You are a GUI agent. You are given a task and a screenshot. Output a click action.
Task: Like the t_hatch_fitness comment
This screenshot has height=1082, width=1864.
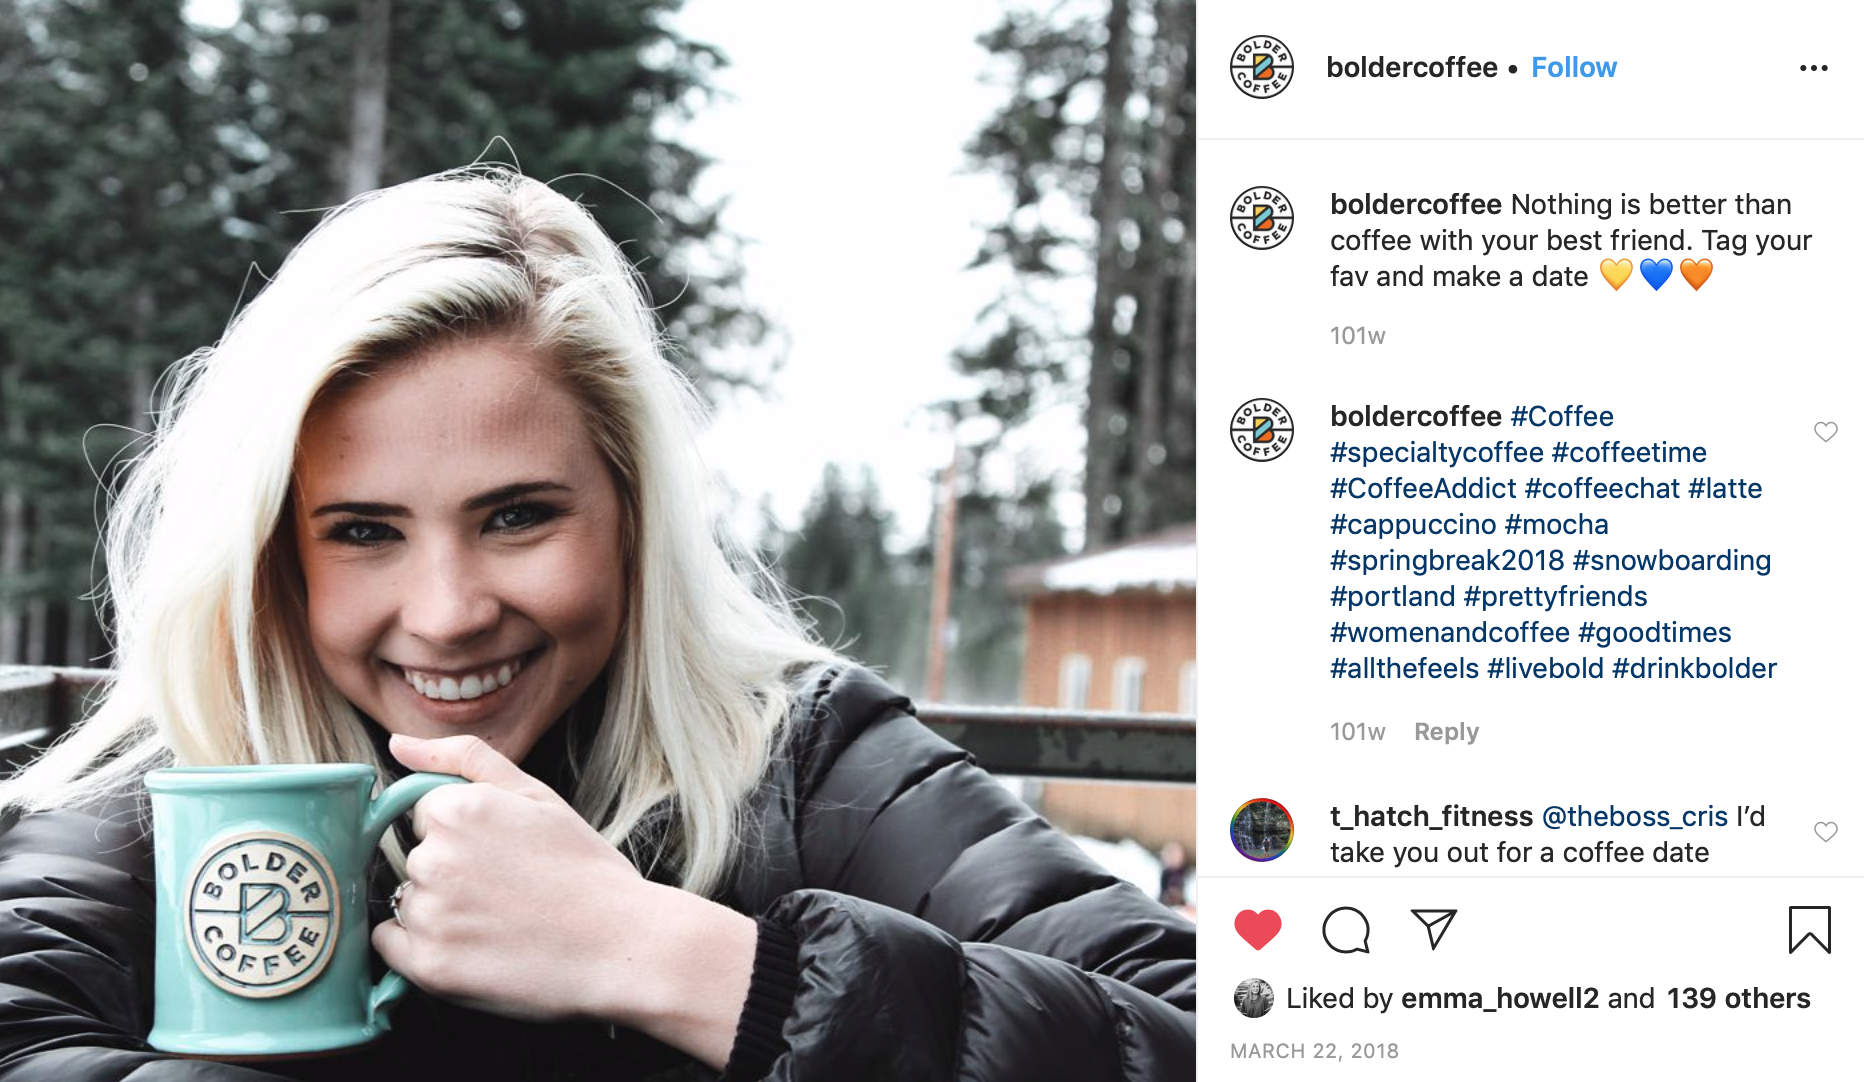click(1825, 832)
